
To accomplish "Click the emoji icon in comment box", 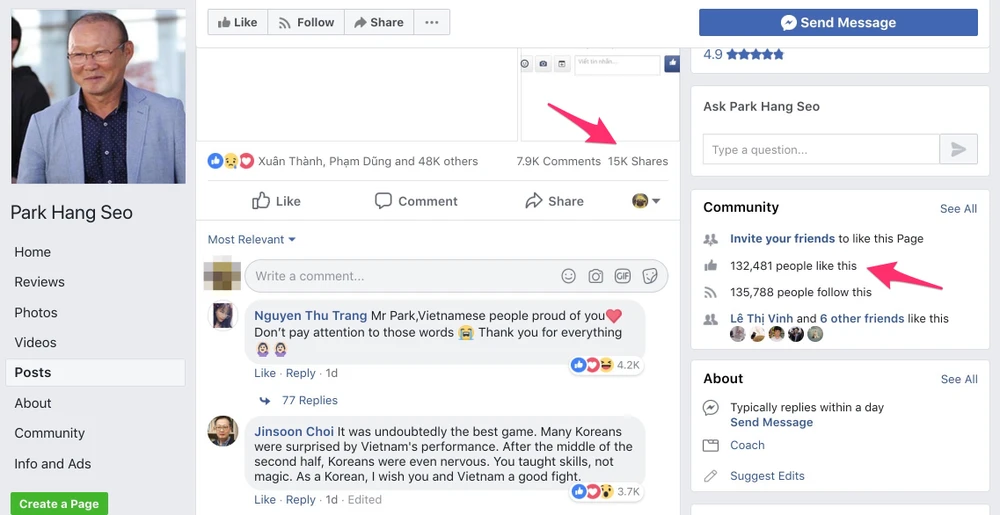I will point(568,276).
